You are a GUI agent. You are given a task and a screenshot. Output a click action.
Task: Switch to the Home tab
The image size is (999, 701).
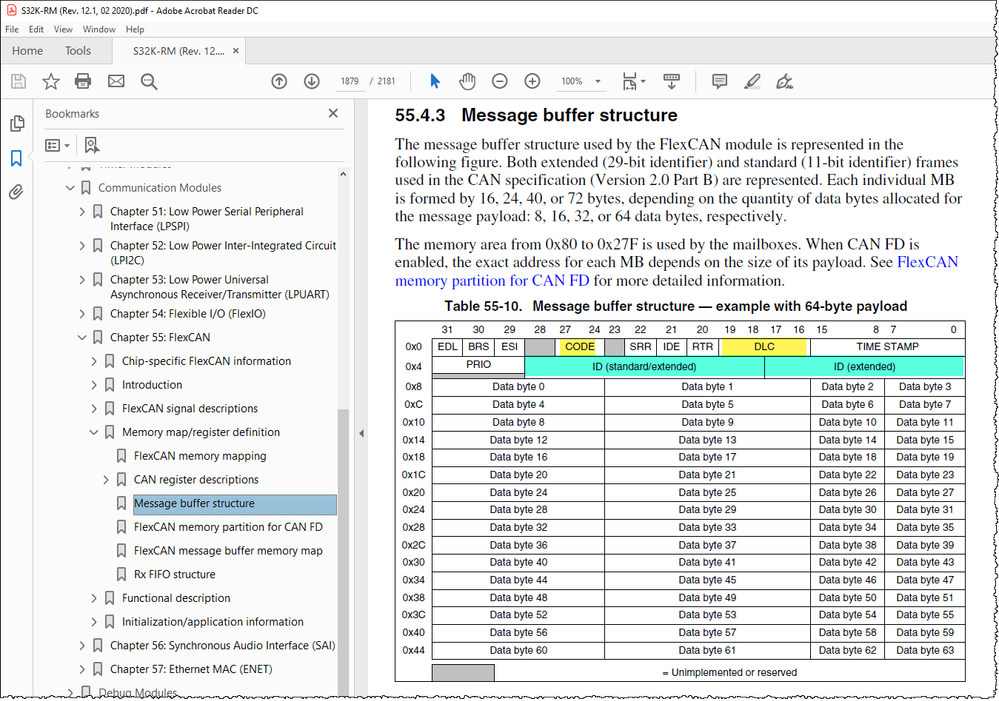27,50
